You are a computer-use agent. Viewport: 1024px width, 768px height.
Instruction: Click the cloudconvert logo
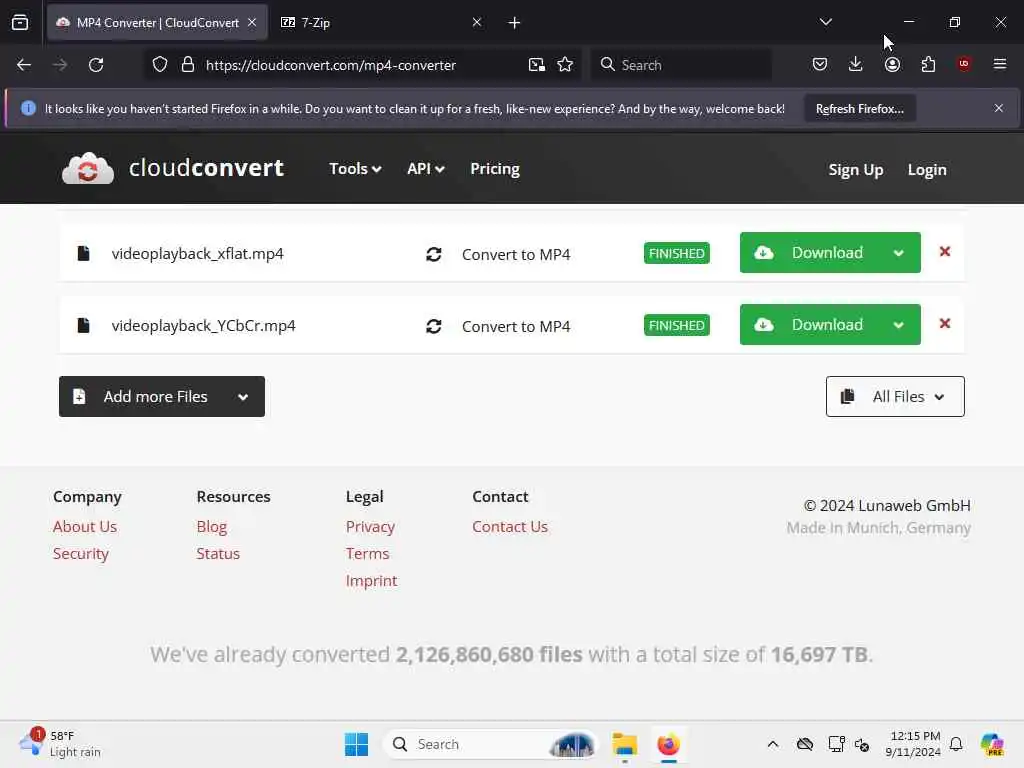pos(173,168)
